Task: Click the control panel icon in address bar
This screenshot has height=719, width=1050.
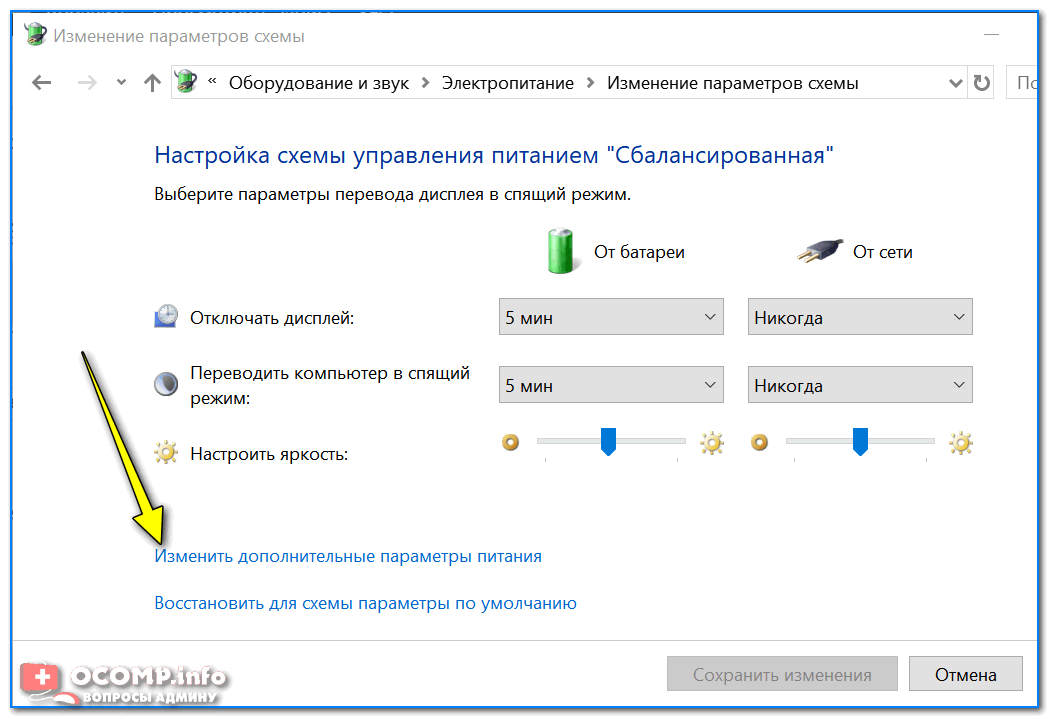Action: point(187,83)
